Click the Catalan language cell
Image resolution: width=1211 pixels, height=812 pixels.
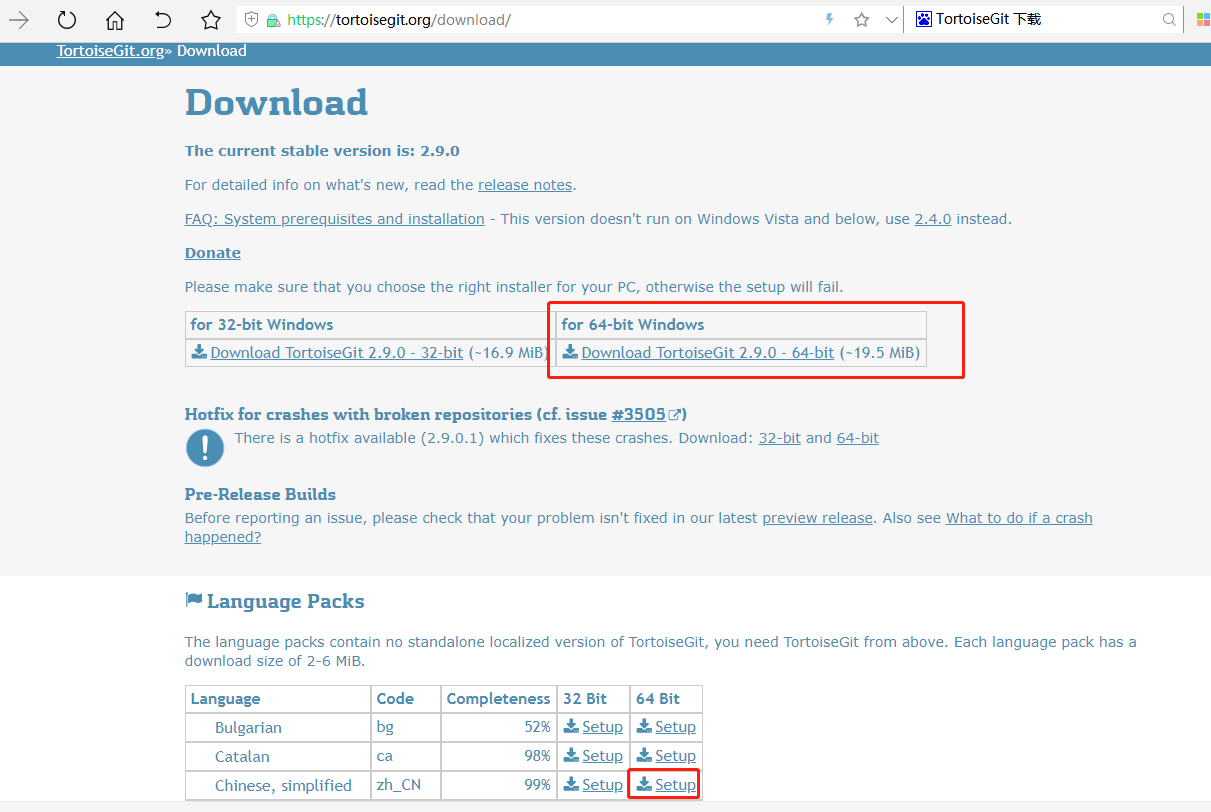278,756
